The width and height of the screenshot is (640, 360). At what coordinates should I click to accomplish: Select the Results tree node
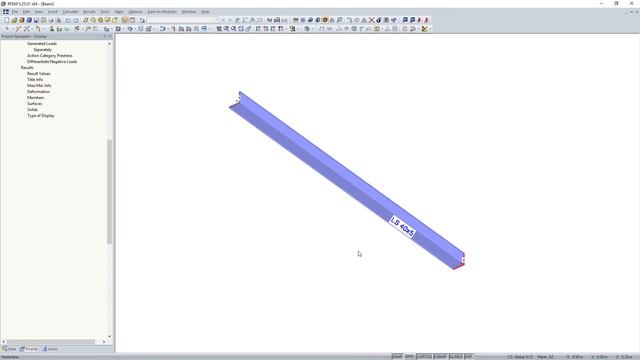click(x=27, y=68)
